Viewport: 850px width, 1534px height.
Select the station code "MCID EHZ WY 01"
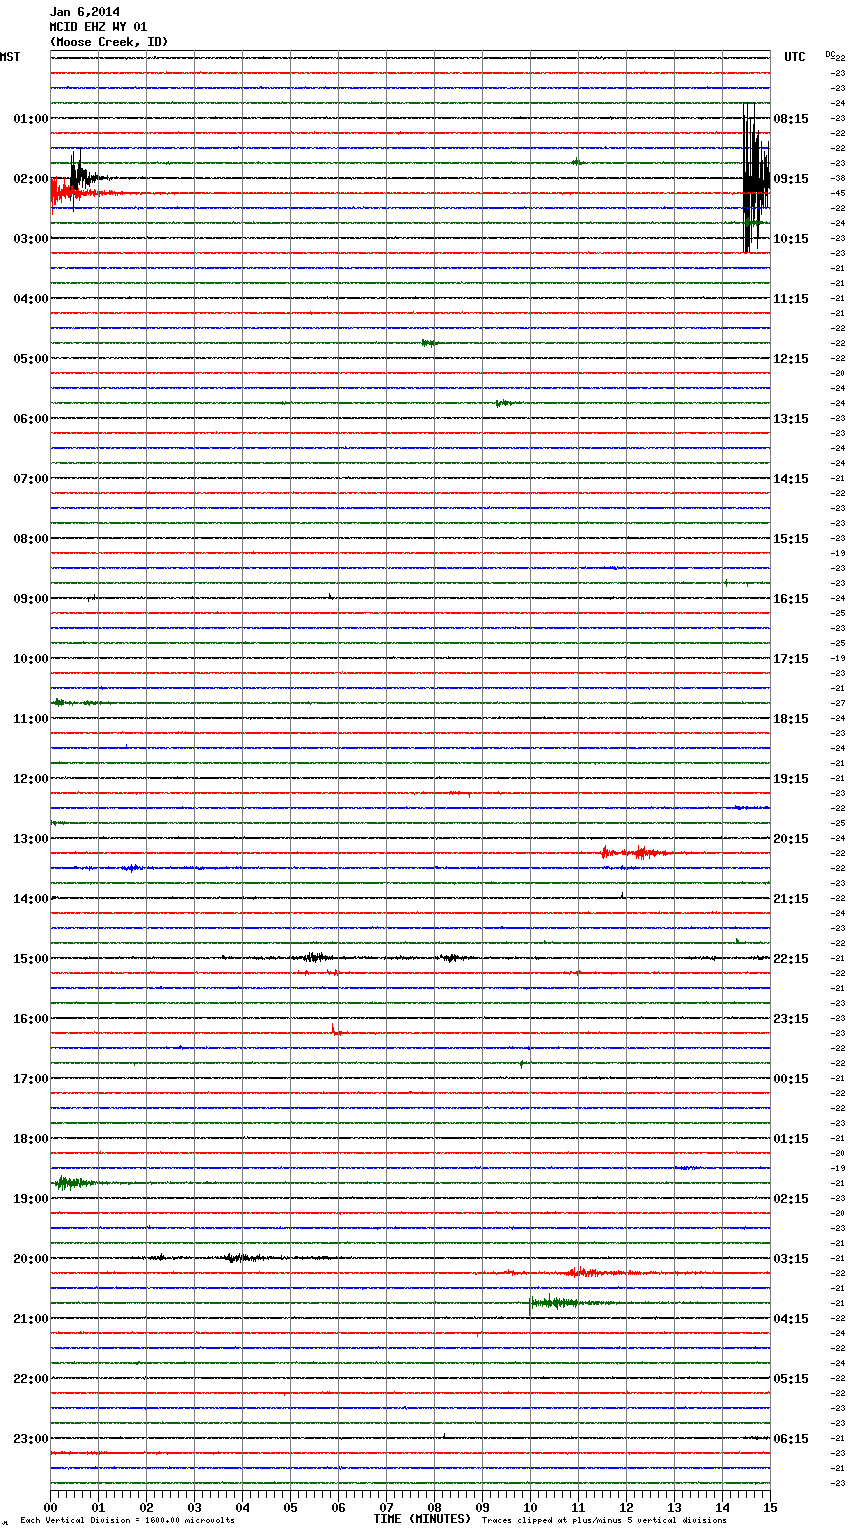pyautogui.click(x=98, y=27)
